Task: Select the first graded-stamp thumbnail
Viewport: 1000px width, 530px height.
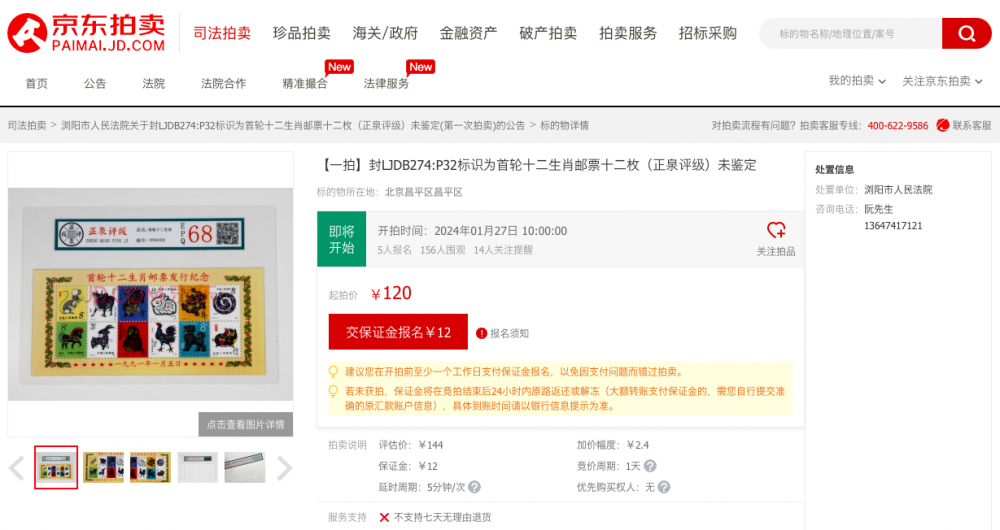Action: pos(56,467)
